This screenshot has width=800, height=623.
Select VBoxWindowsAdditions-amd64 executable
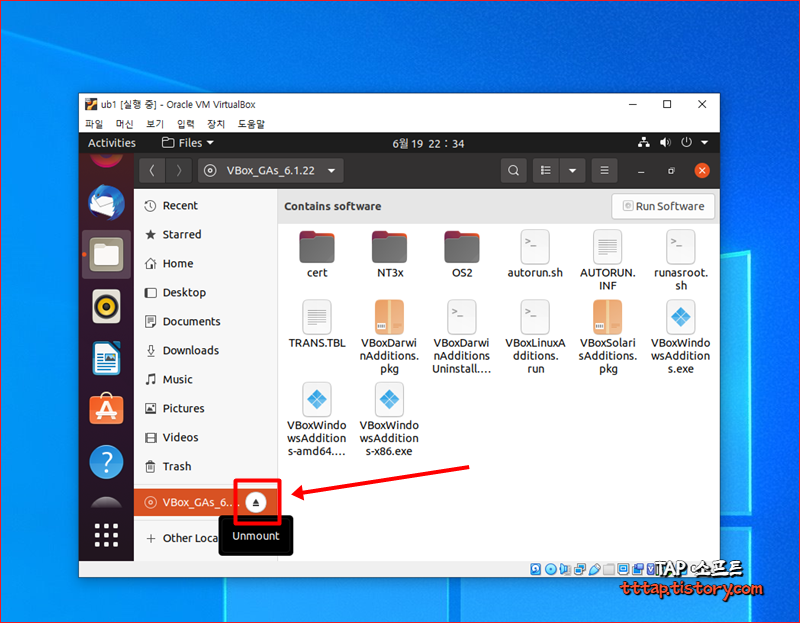point(317,419)
